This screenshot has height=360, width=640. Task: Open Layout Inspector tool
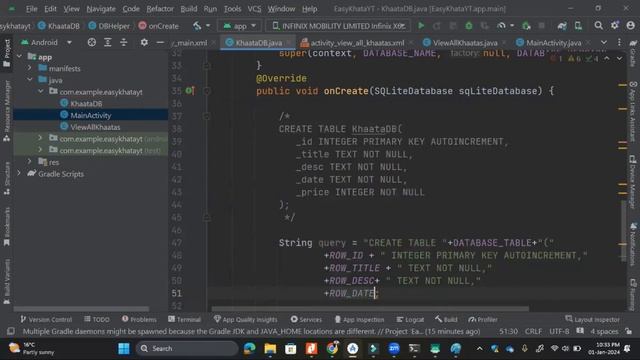(x=592, y=319)
